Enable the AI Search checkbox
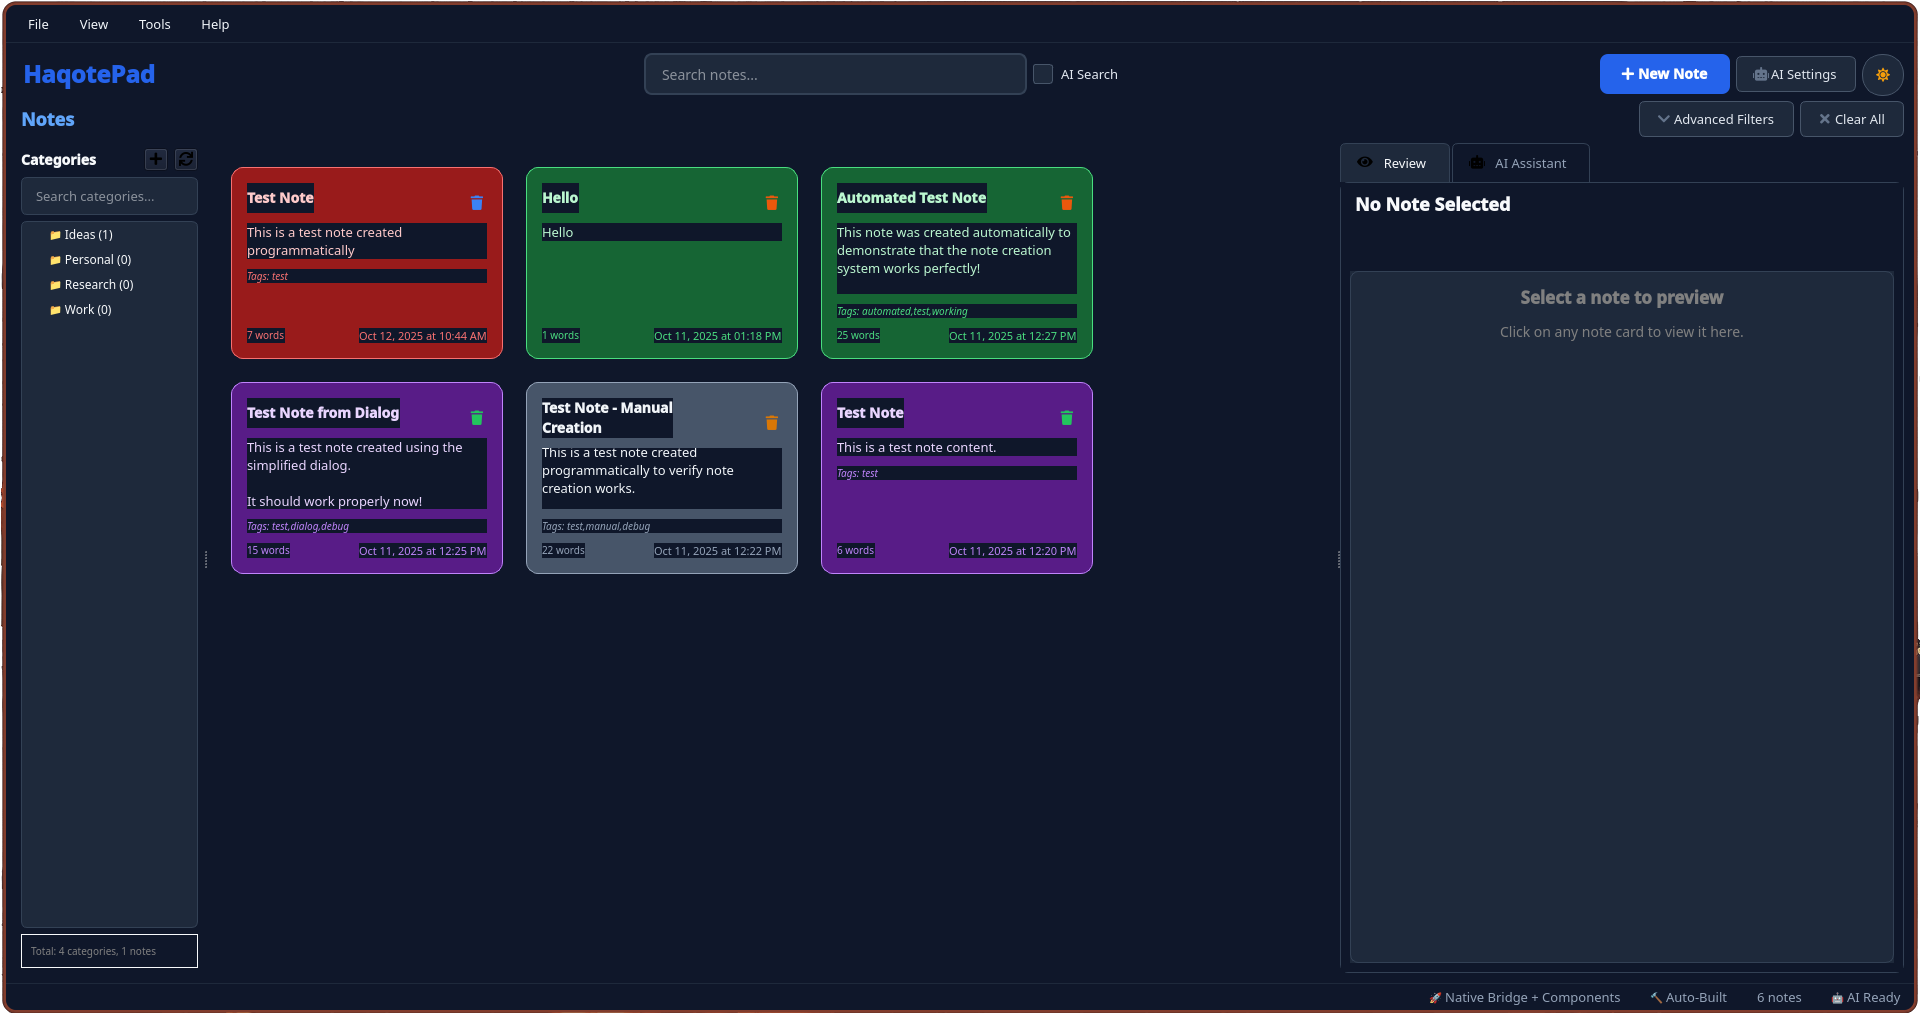The height and width of the screenshot is (1014, 1921). pos(1043,74)
